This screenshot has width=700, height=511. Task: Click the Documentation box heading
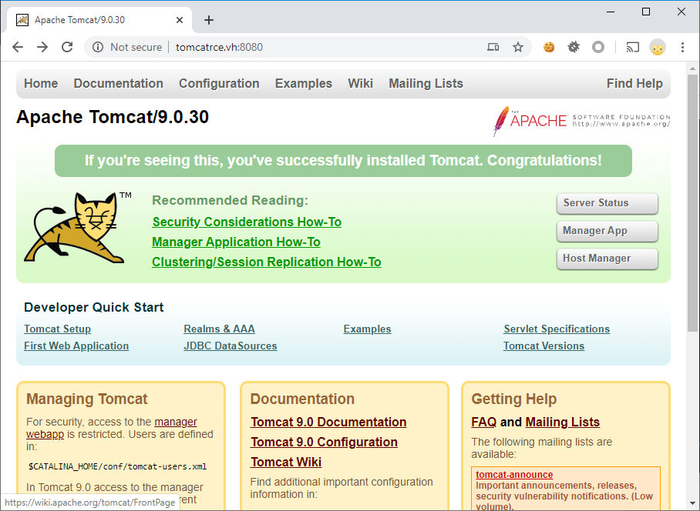pos(302,399)
